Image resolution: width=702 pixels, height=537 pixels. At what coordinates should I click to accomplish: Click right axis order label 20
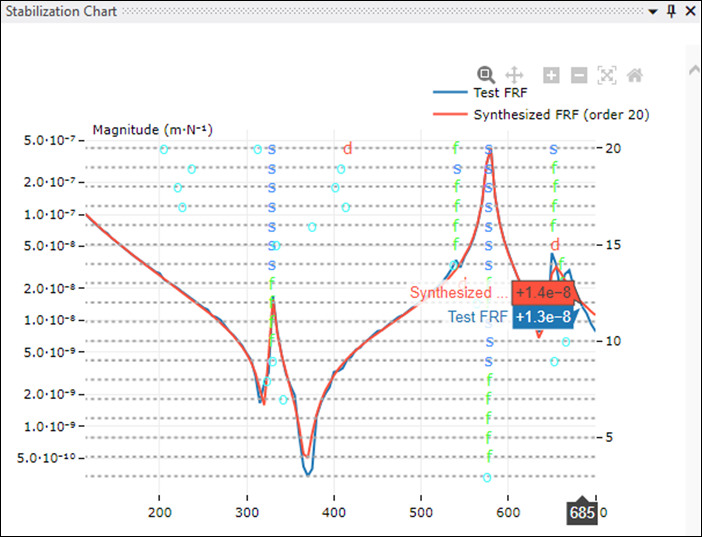[x=613, y=148]
